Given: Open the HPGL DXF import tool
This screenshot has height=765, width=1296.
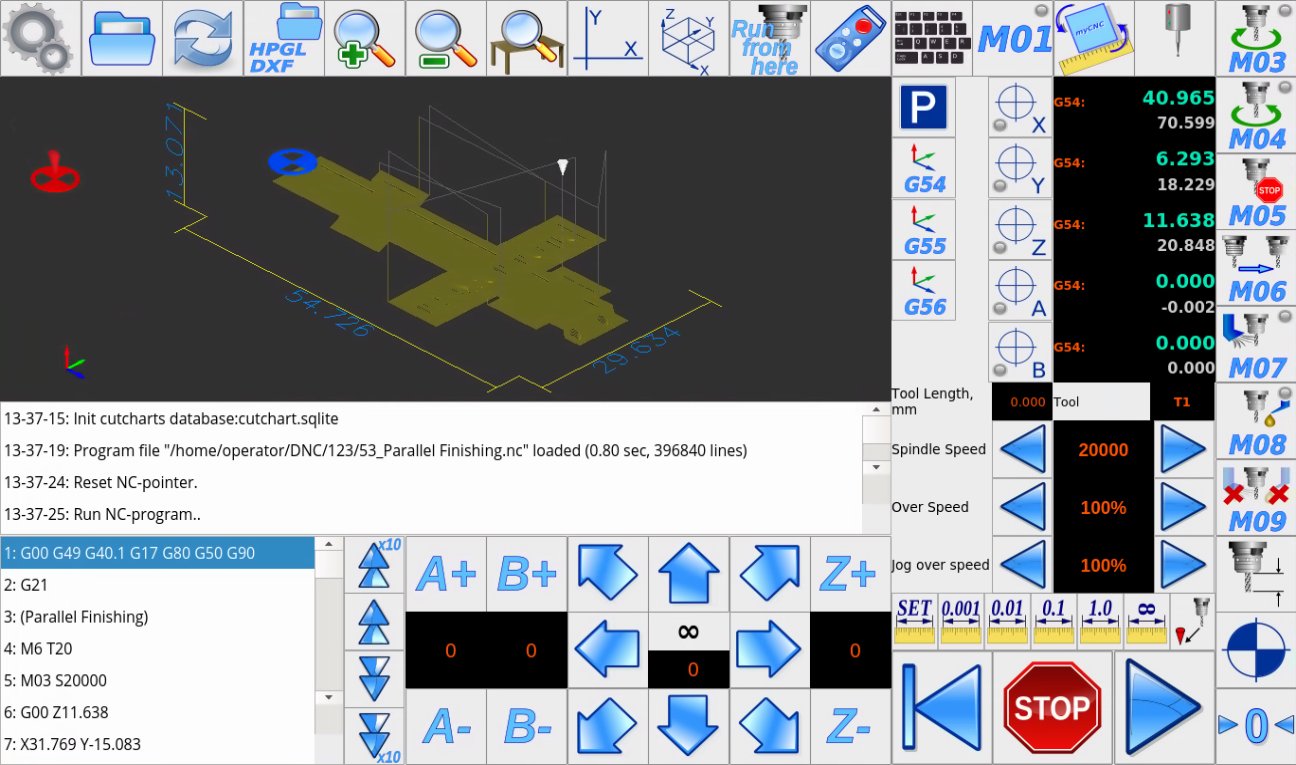Looking at the screenshot, I should (x=284, y=38).
